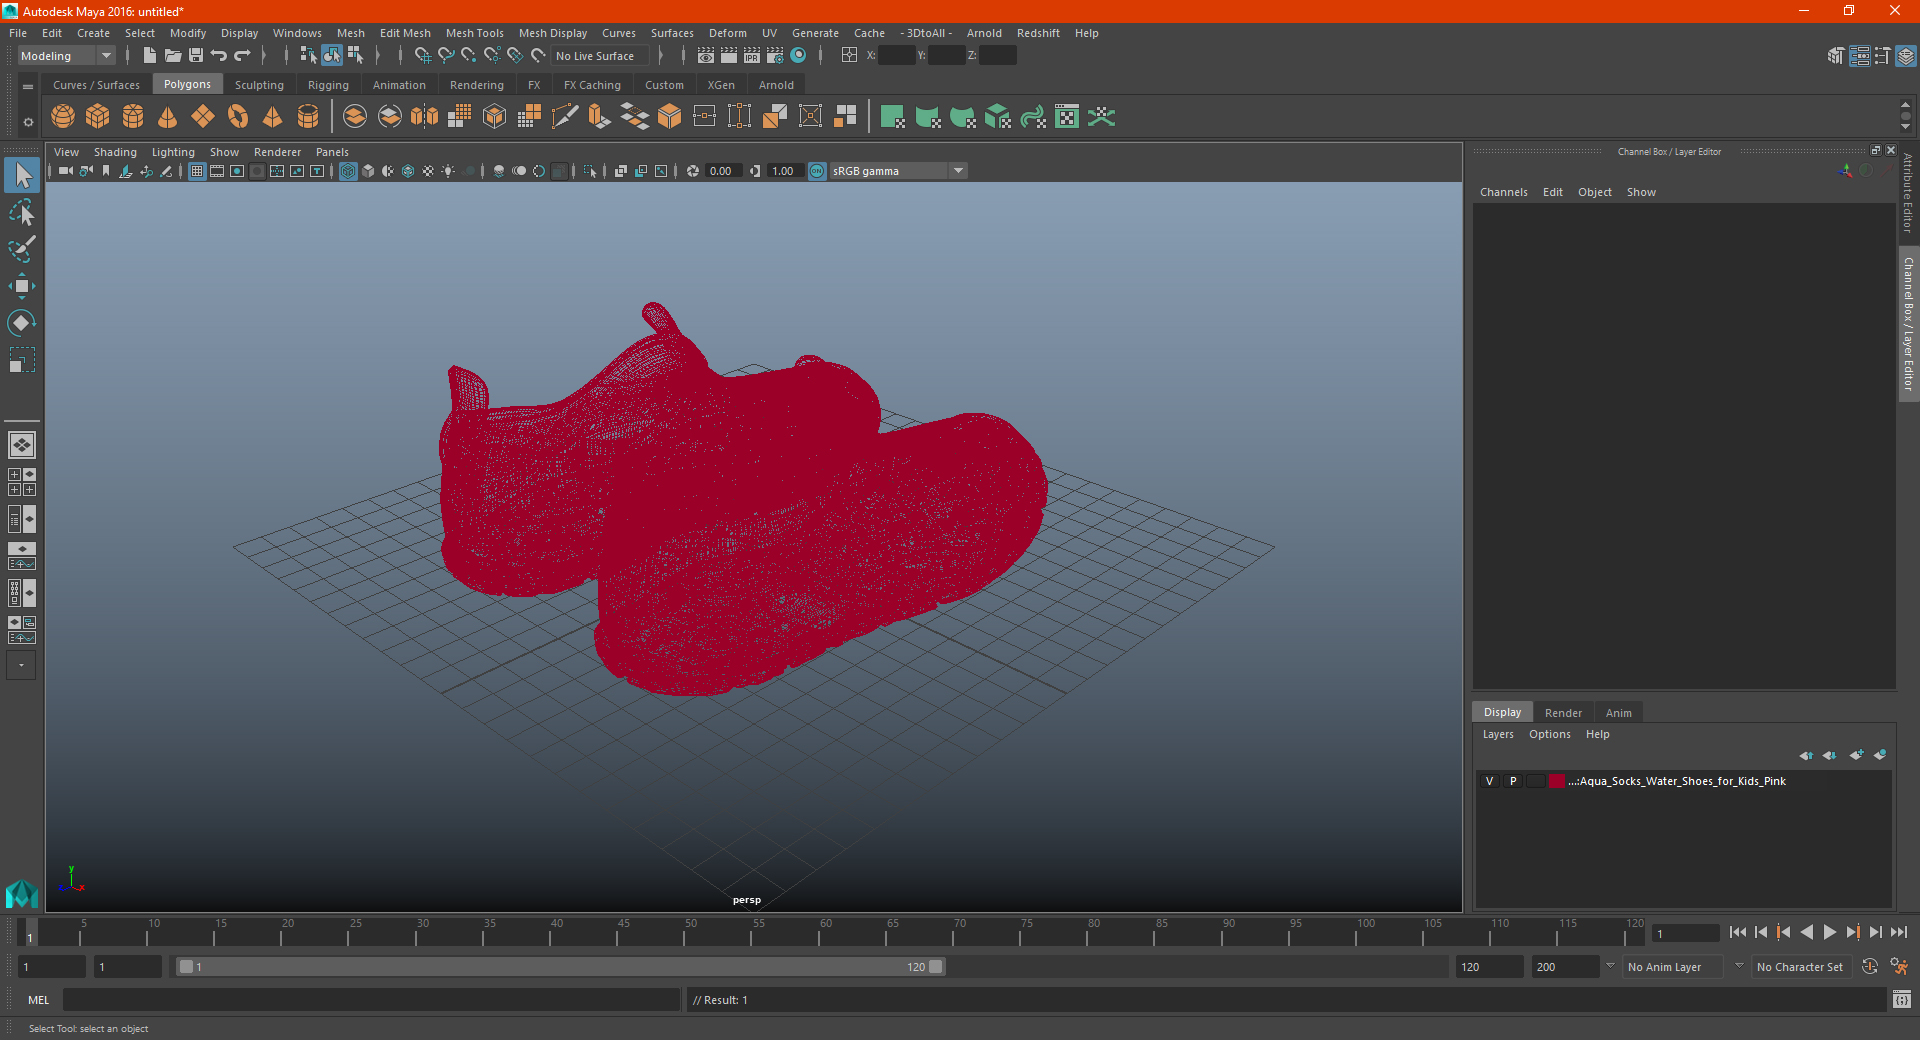
Task: Create a polygon cone from the shelf
Action: pos(168,117)
